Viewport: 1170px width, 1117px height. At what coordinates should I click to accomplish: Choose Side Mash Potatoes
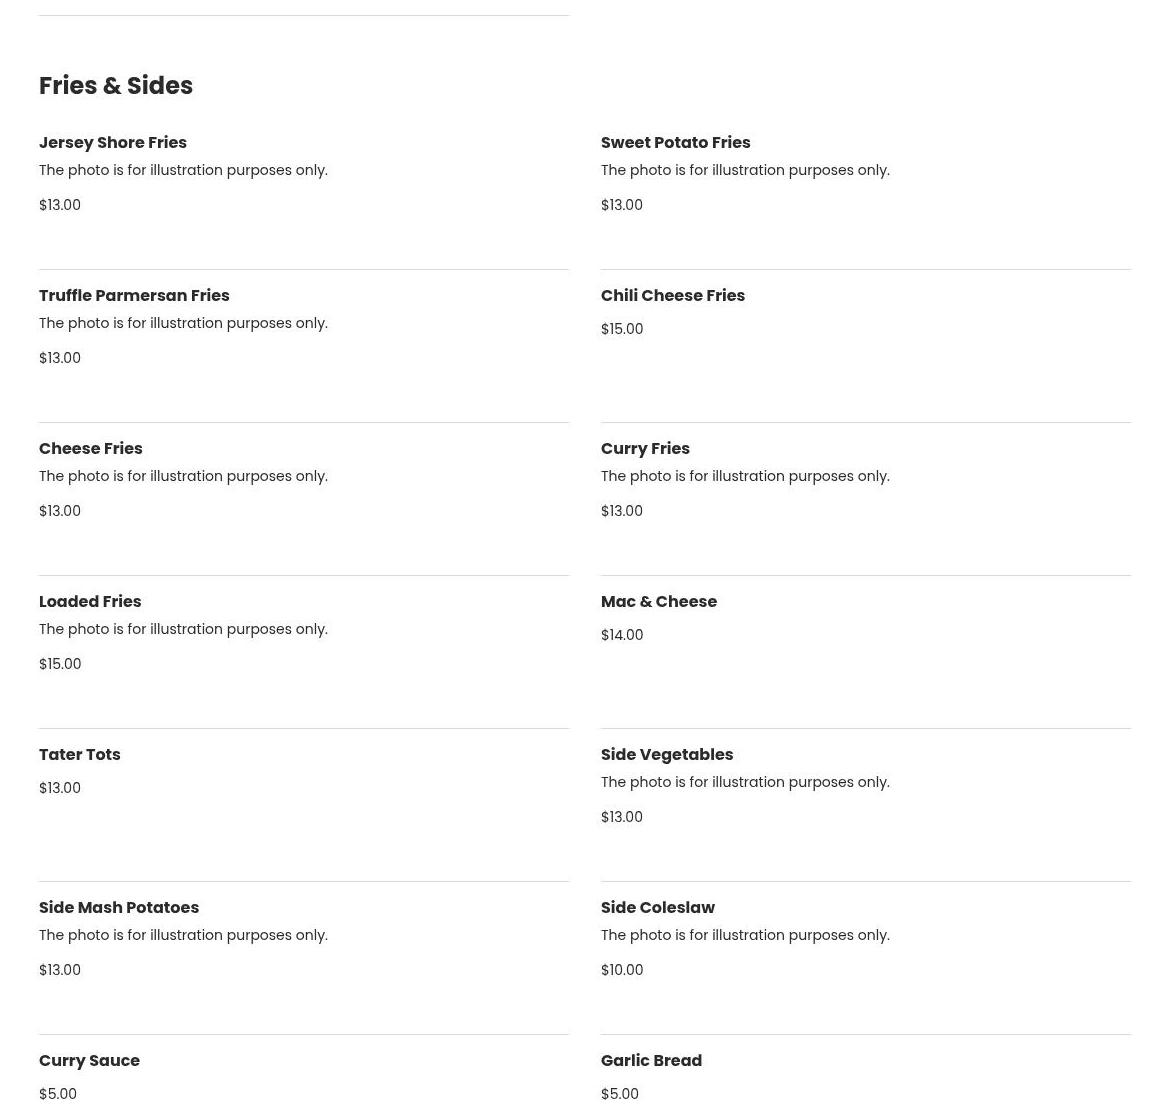119,907
